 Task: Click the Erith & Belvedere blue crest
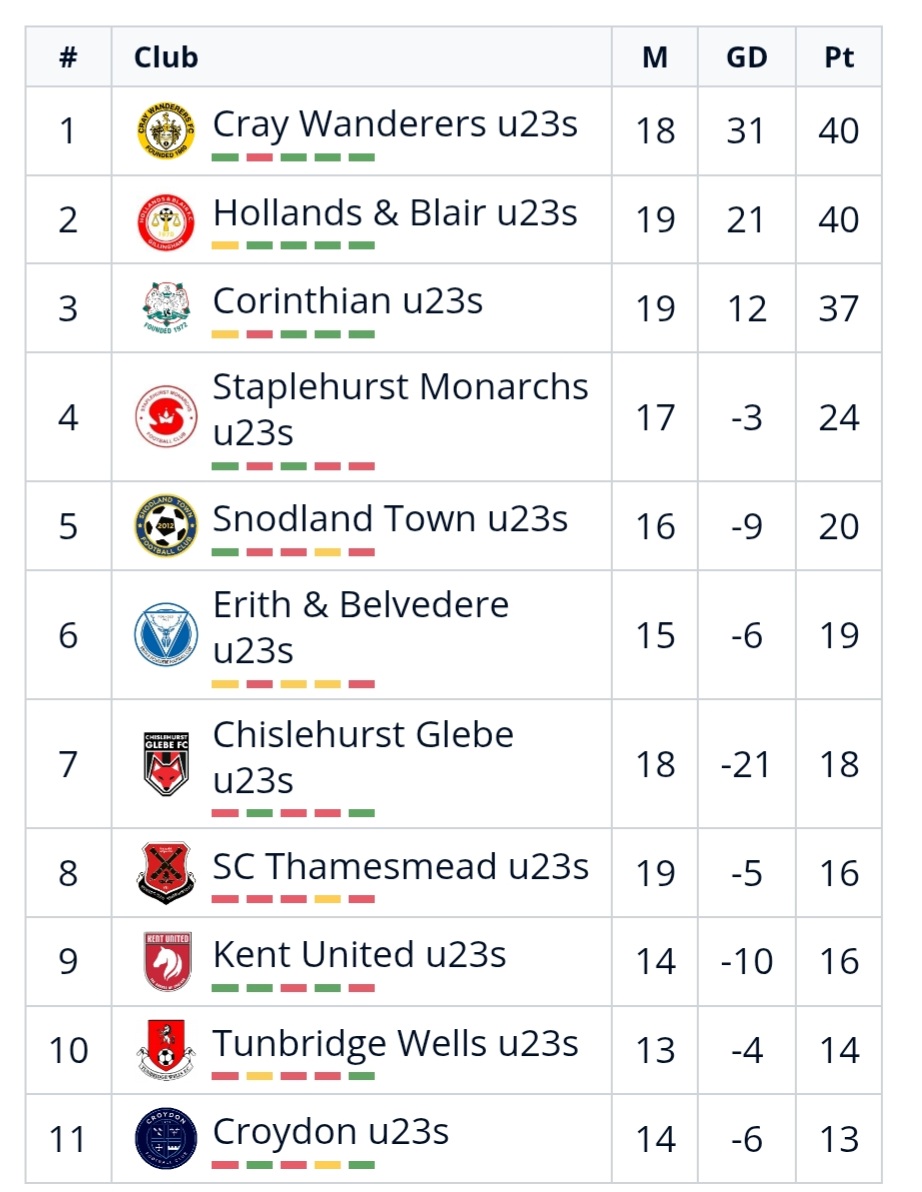click(x=166, y=634)
